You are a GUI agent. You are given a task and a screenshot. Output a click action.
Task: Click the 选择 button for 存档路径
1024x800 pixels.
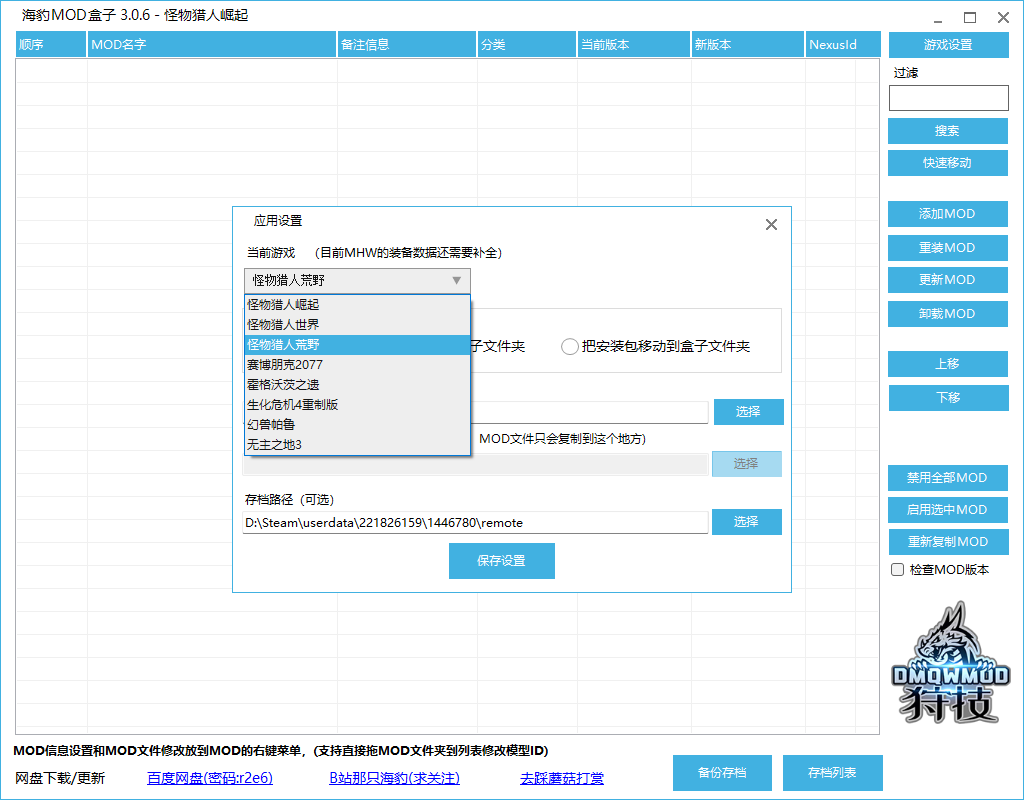click(x=746, y=522)
